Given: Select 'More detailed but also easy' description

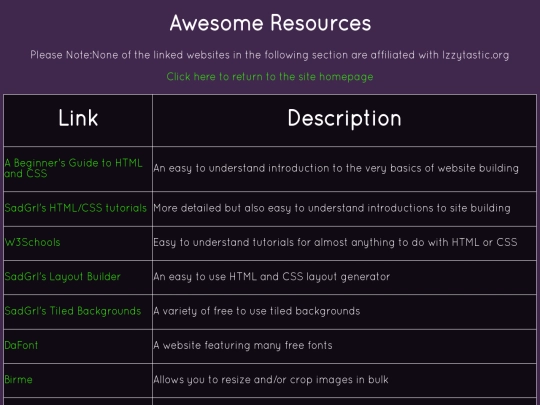Looking at the screenshot, I should [332, 208].
